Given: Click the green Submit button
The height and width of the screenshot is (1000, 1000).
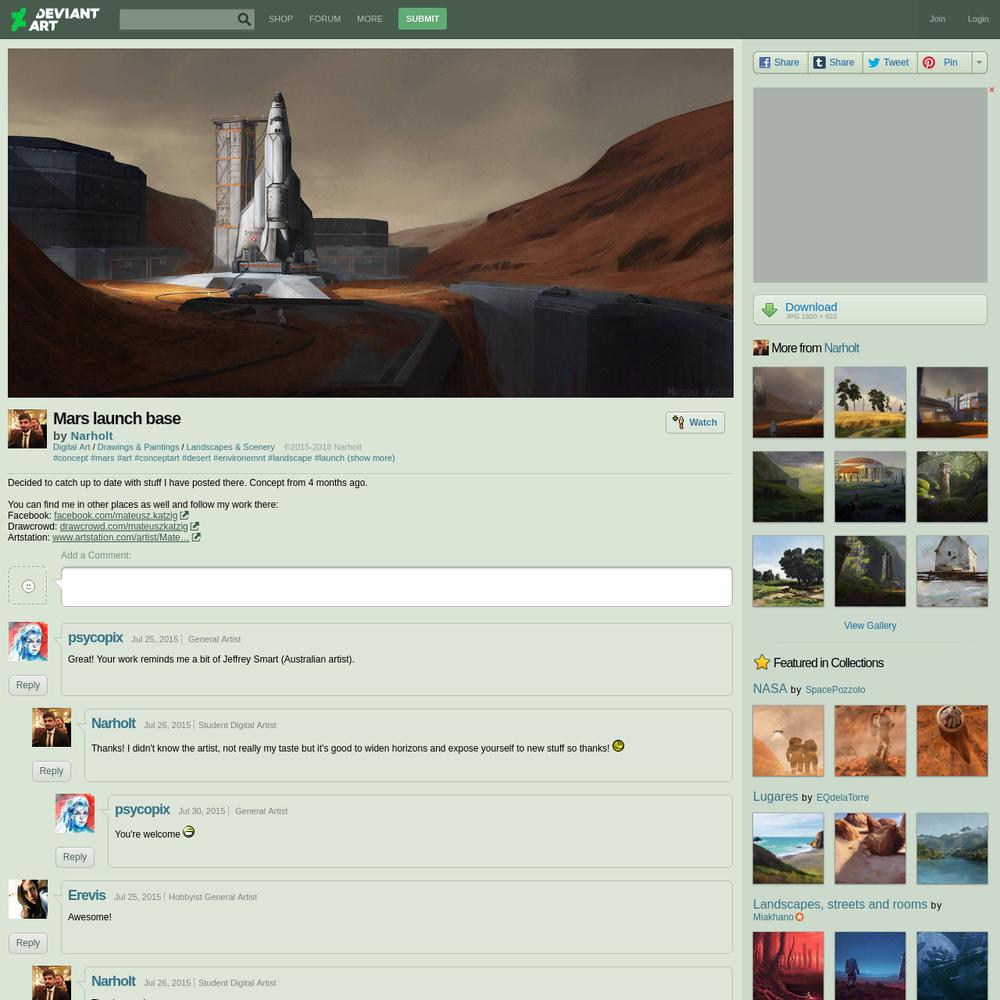Looking at the screenshot, I should pyautogui.click(x=422, y=19).
